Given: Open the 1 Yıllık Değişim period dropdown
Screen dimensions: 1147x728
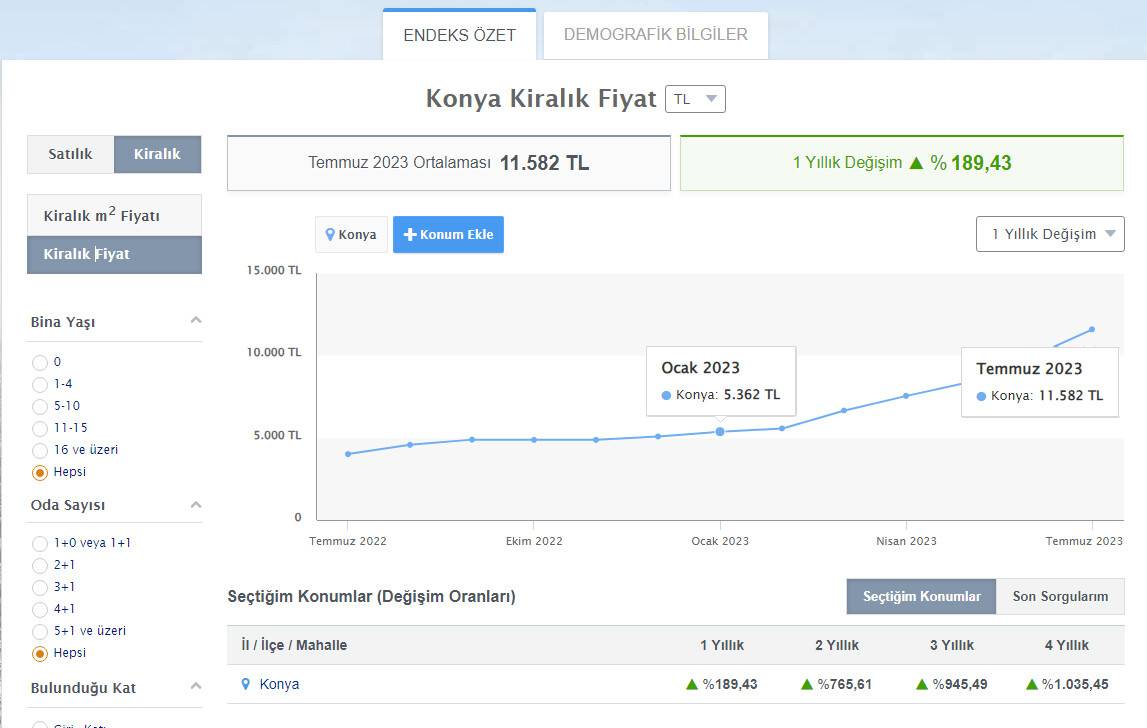Looking at the screenshot, I should [x=1050, y=234].
